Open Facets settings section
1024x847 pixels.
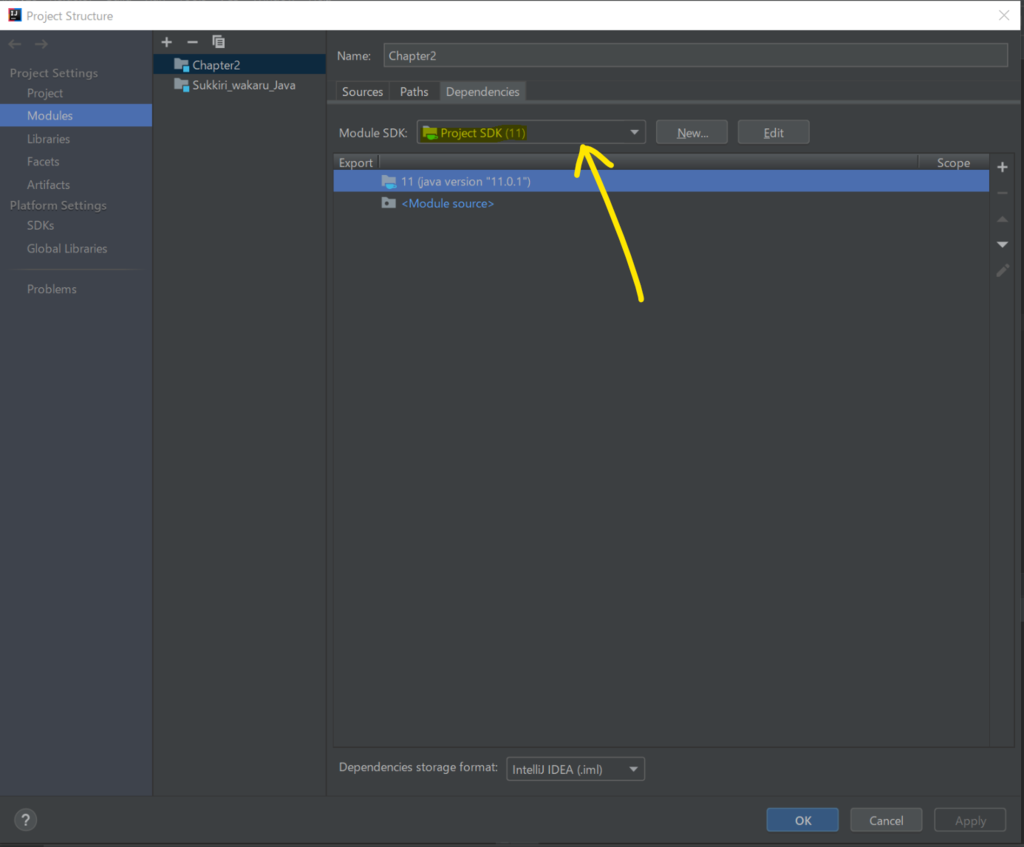pos(43,161)
